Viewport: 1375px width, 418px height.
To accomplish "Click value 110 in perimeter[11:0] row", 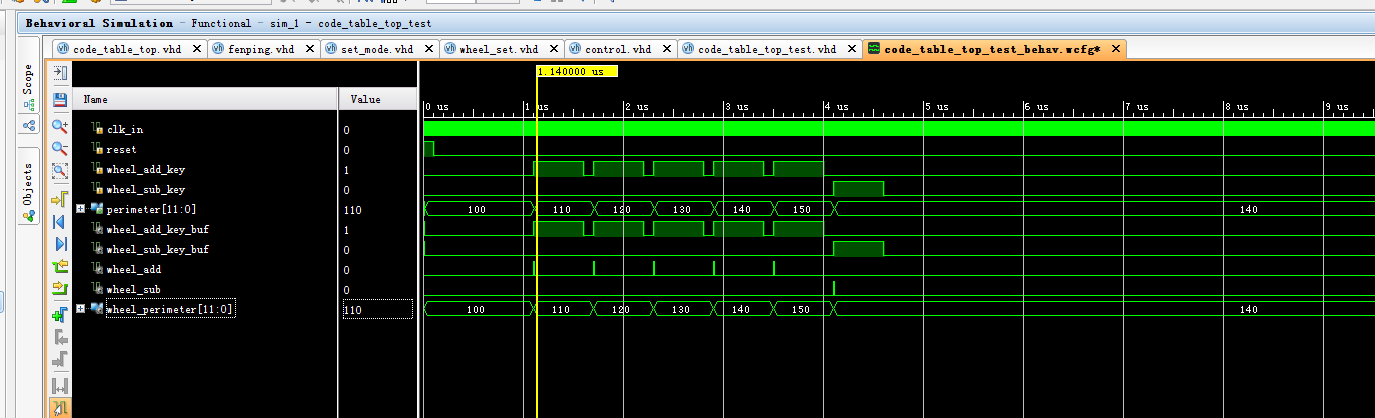I will click(x=352, y=210).
